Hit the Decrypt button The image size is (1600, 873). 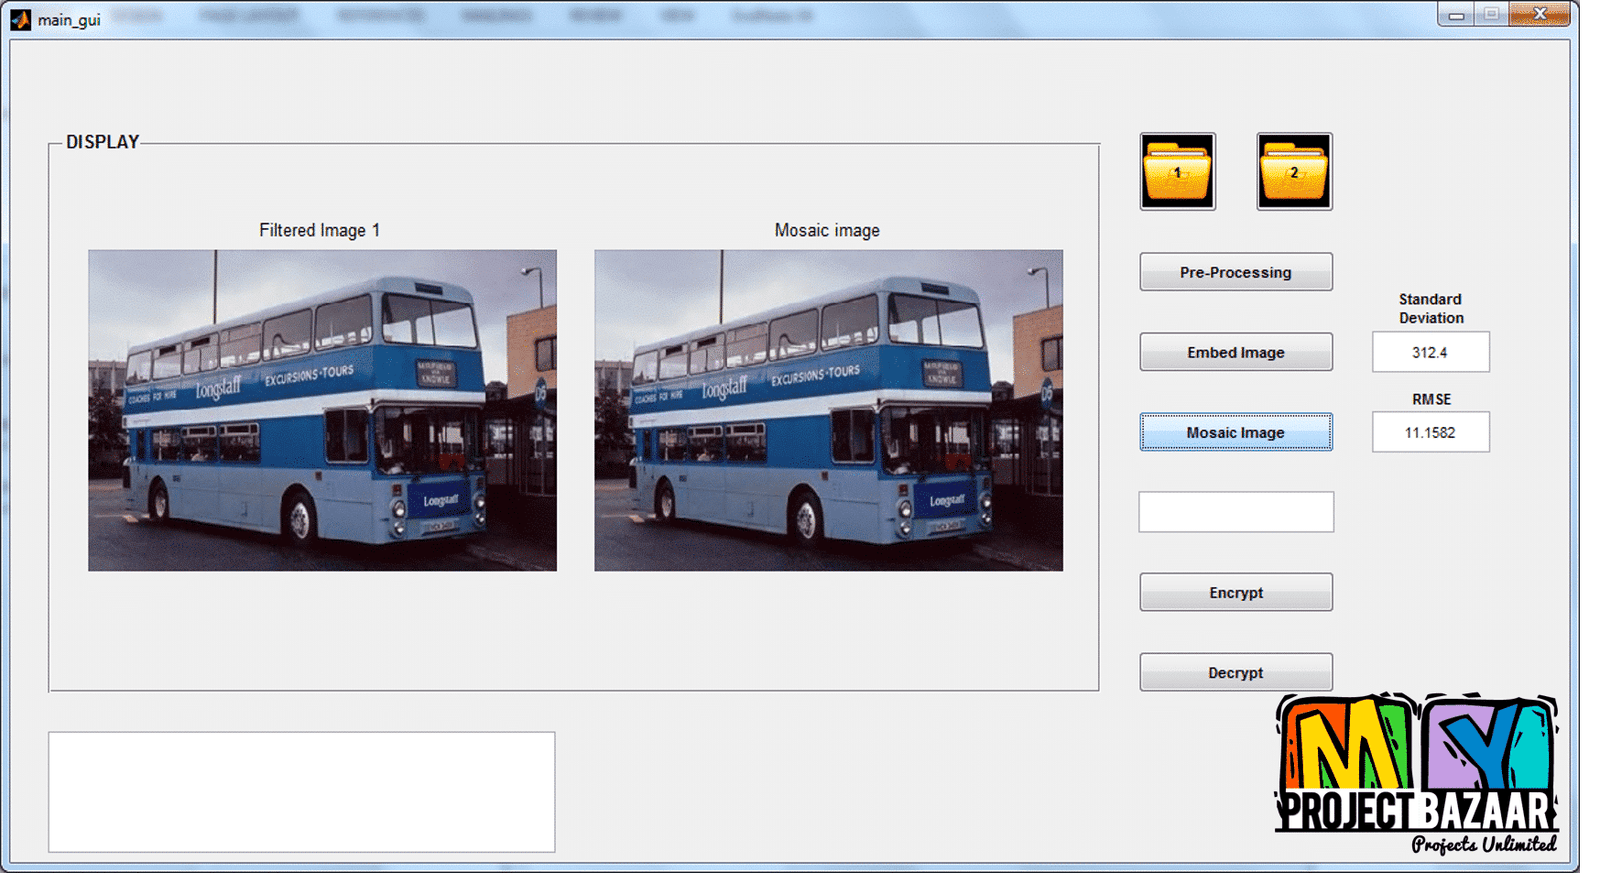(1235, 672)
